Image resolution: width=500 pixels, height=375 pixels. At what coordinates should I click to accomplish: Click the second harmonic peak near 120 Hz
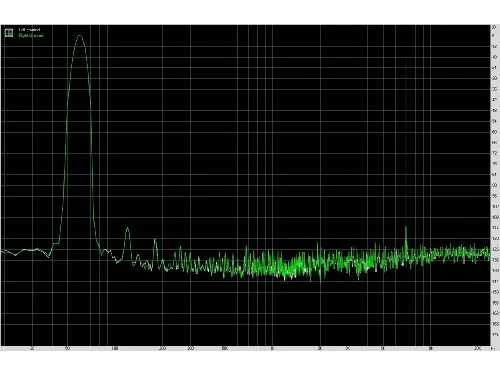(127, 229)
